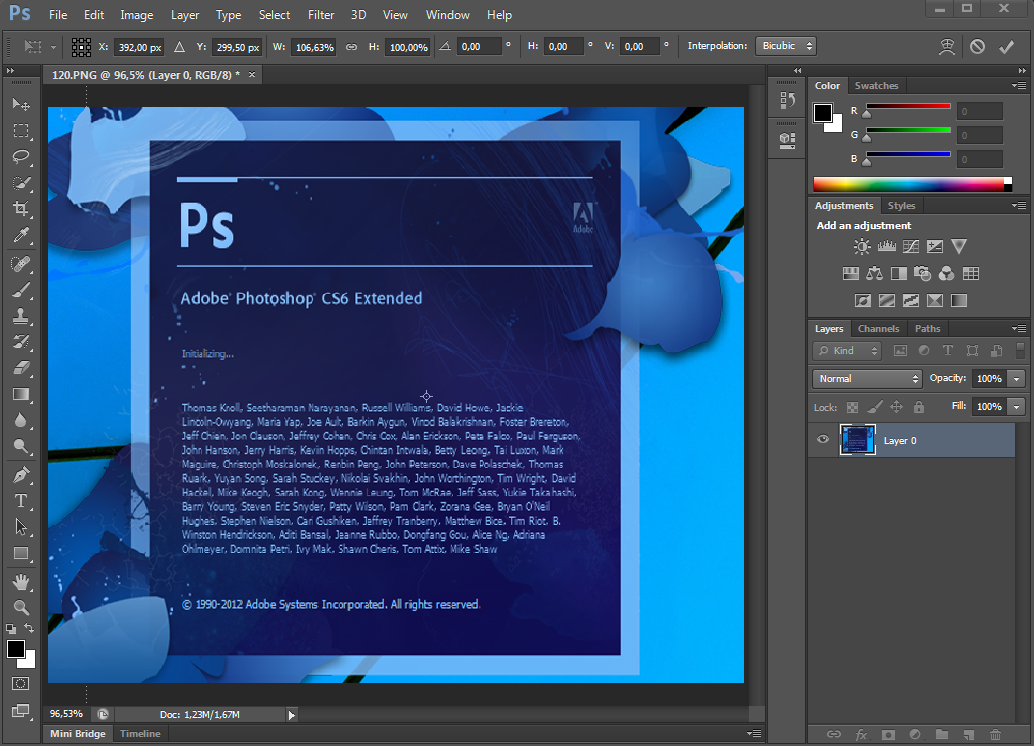Viewport: 1034px width, 746px height.
Task: Switch to the Swatches tab
Action: tap(876, 86)
